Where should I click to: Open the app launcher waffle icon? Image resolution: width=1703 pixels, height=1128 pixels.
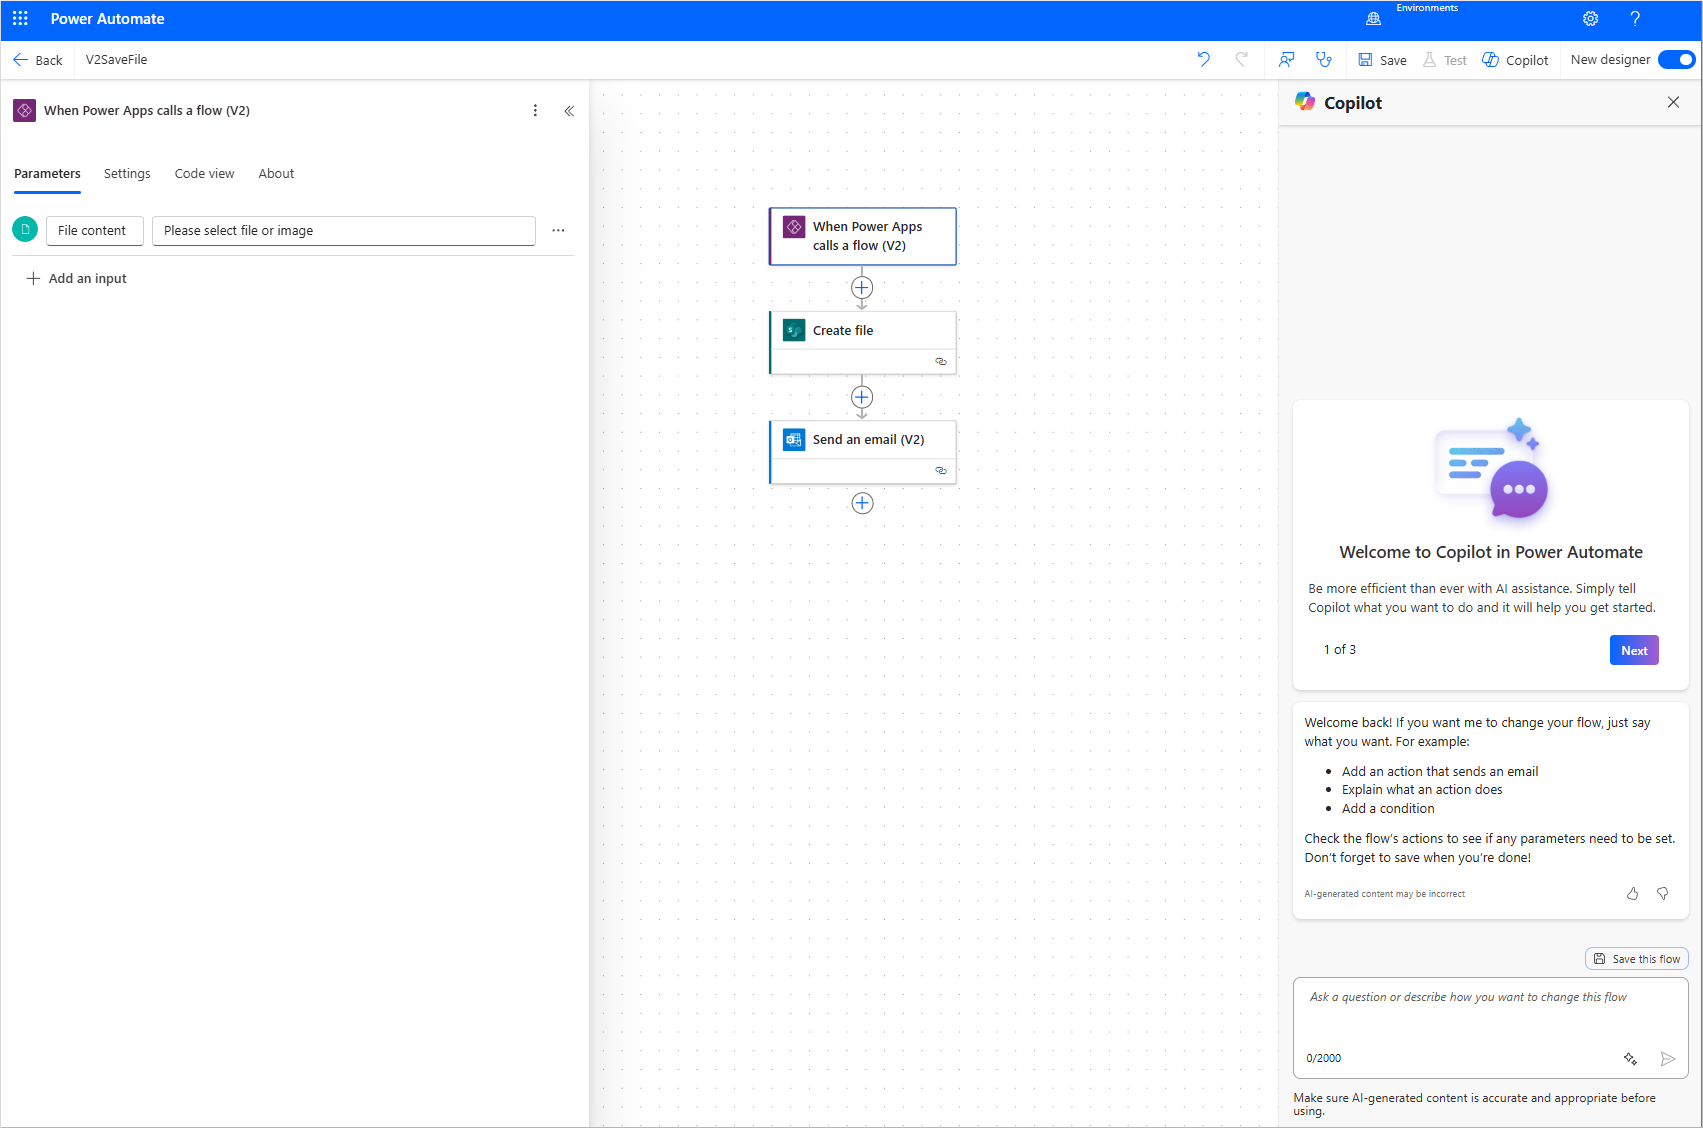click(20, 19)
